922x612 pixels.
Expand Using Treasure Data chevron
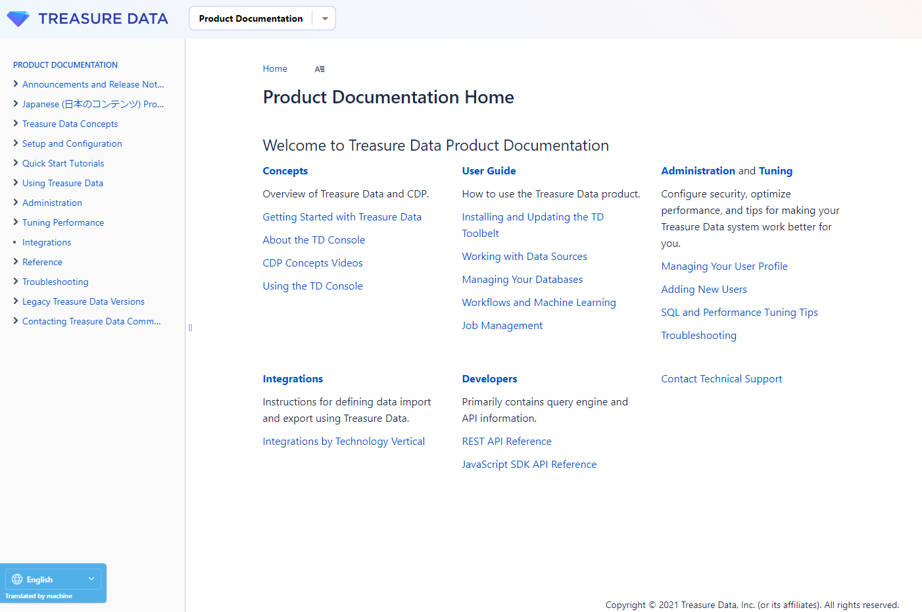[15, 182]
